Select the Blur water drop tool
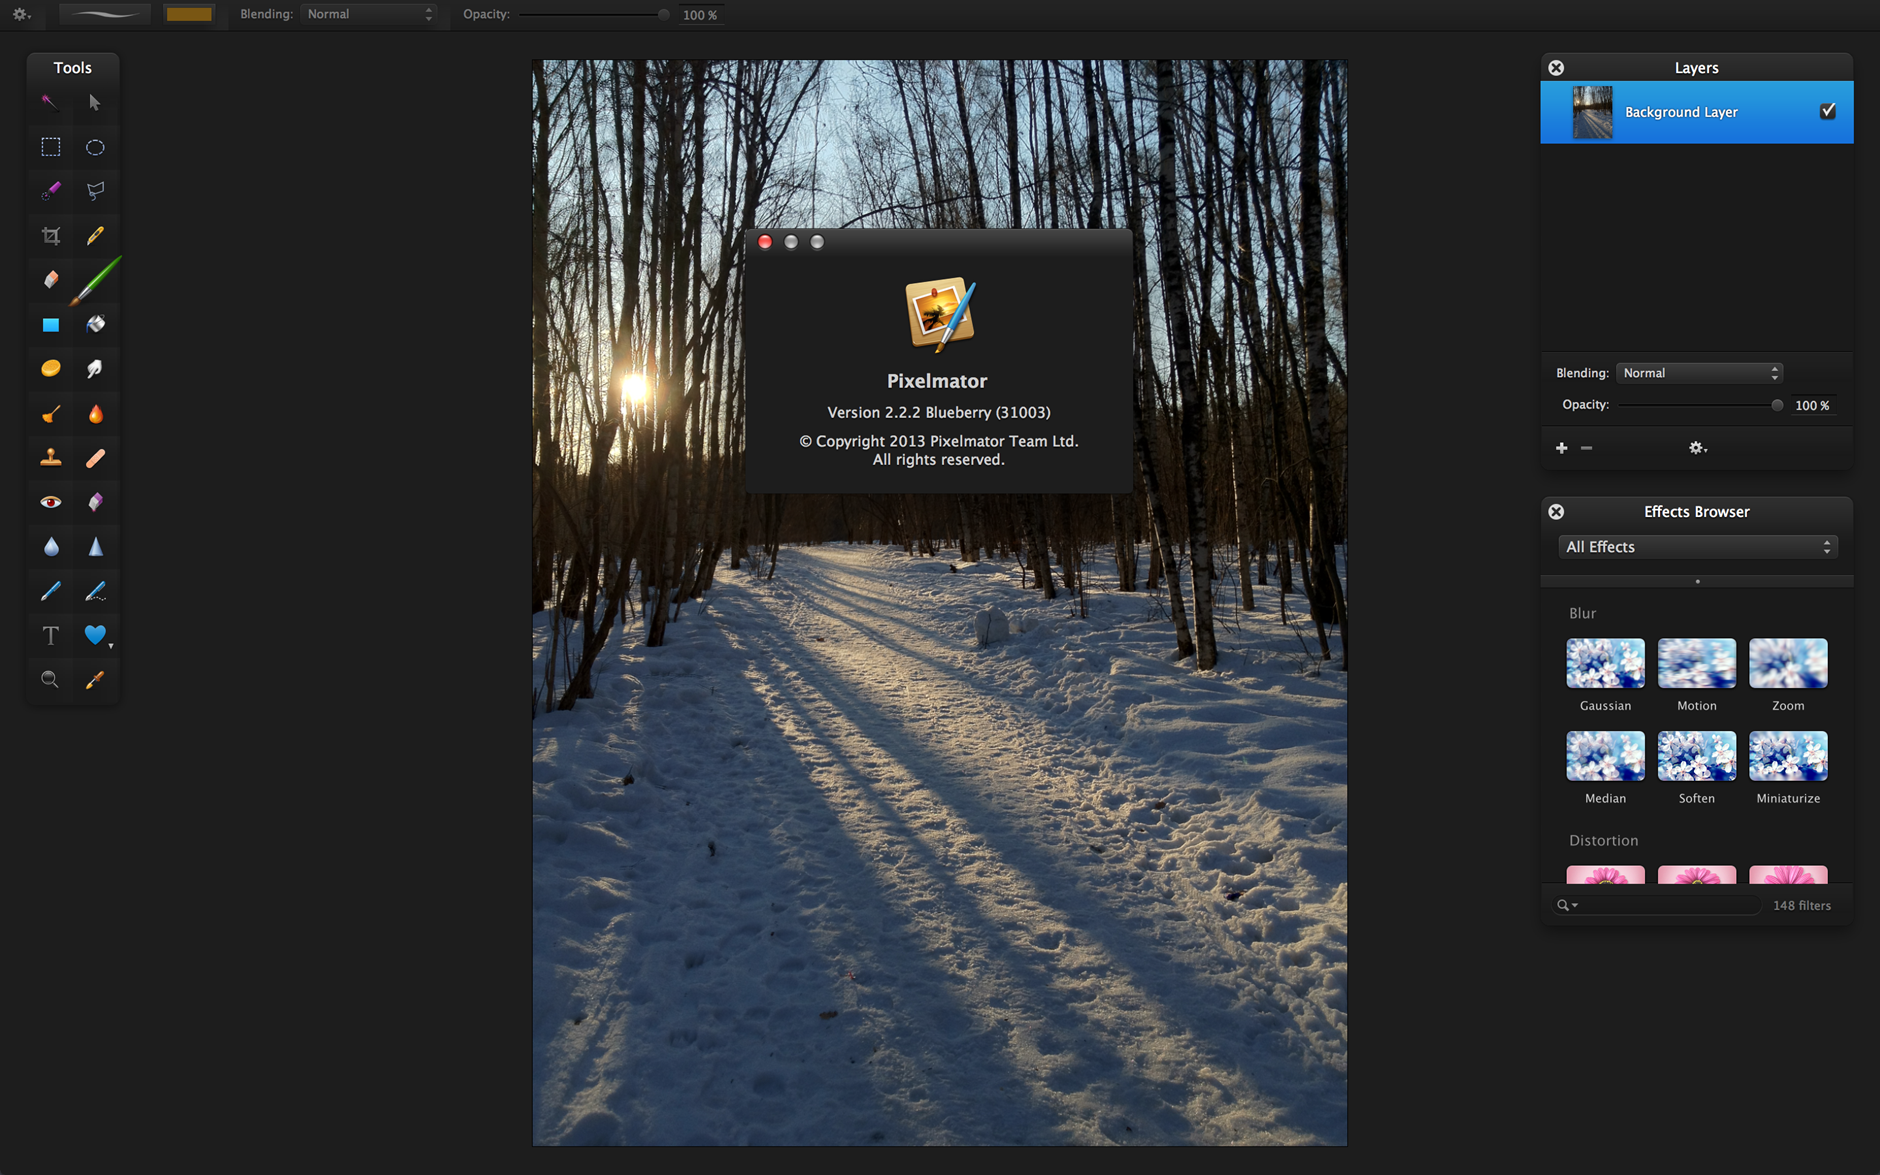 point(50,547)
